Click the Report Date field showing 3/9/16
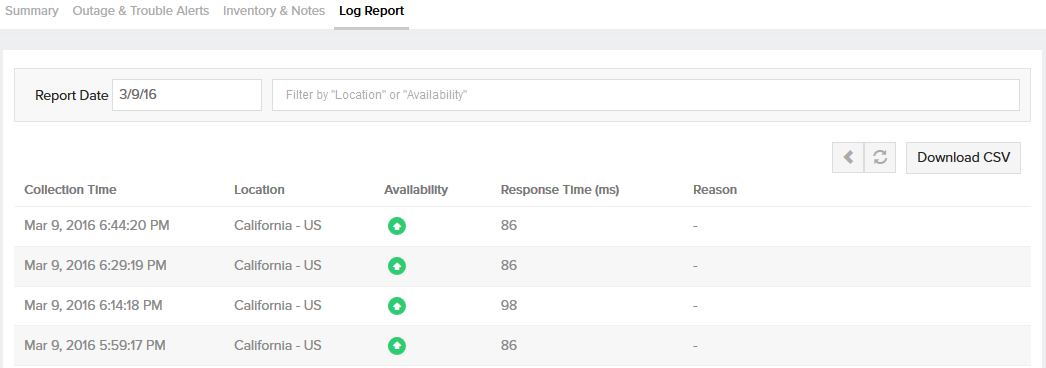 pyautogui.click(x=187, y=95)
